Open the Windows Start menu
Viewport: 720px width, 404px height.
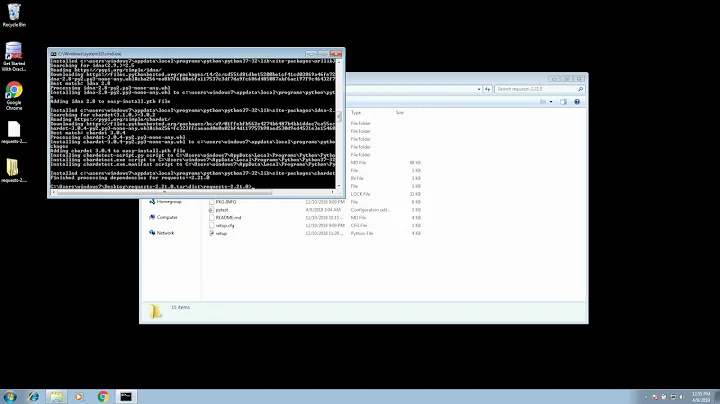pos(10,397)
